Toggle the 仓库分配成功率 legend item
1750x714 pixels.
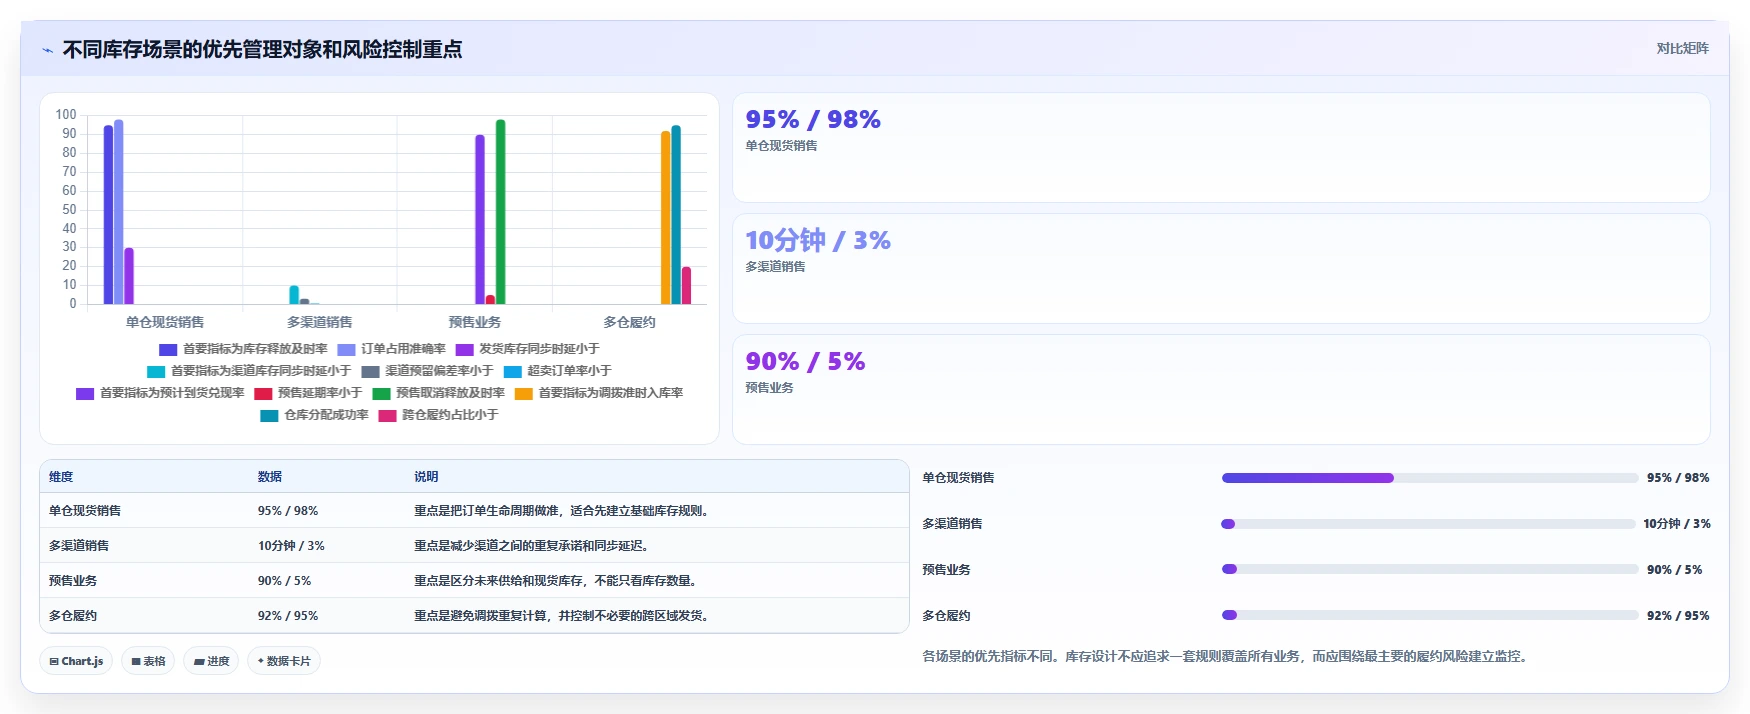(x=314, y=415)
